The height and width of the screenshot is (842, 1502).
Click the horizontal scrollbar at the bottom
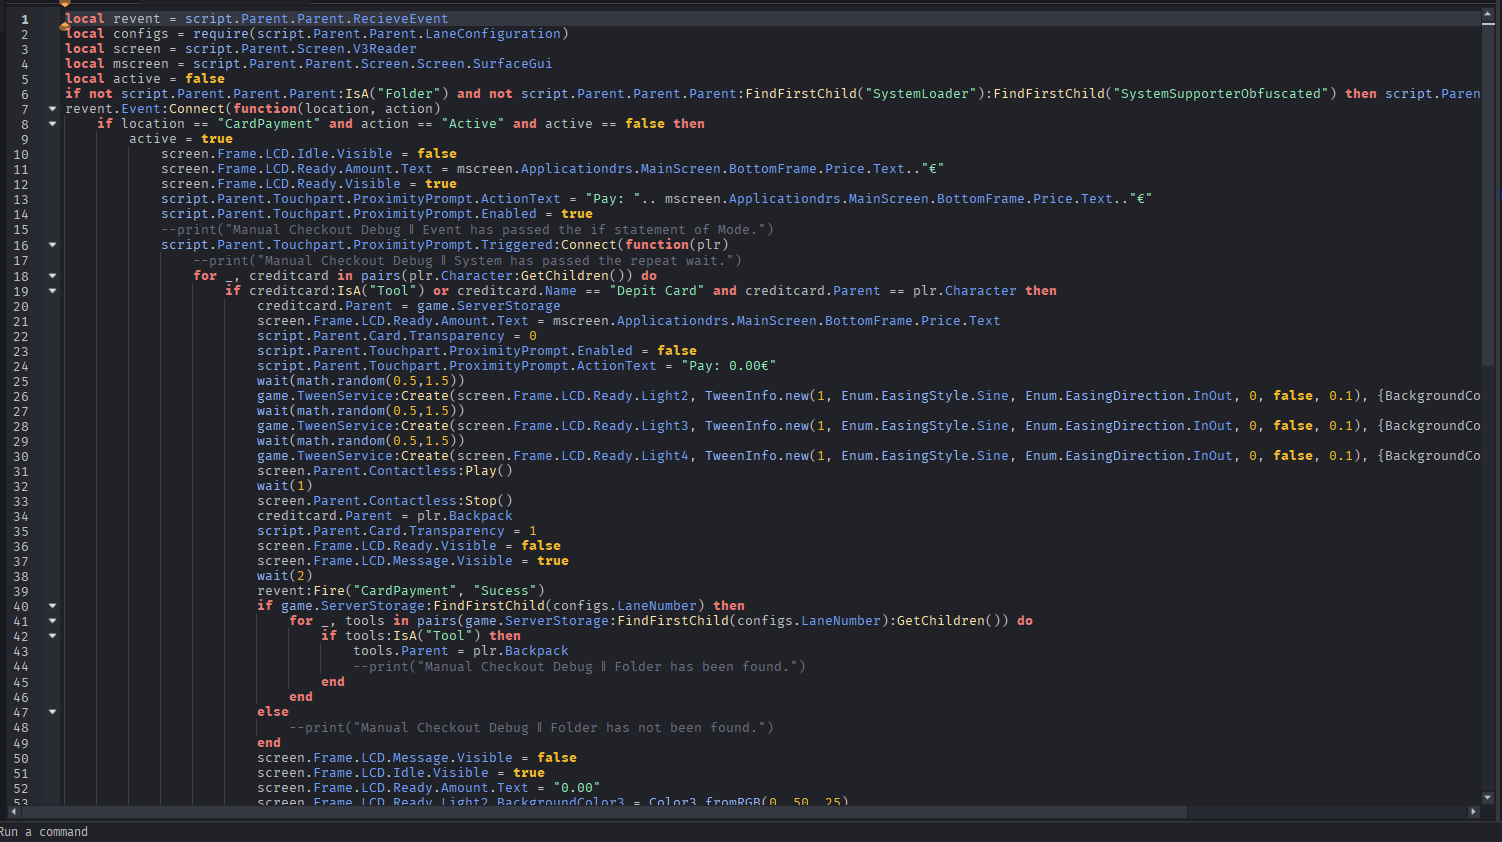(600, 812)
